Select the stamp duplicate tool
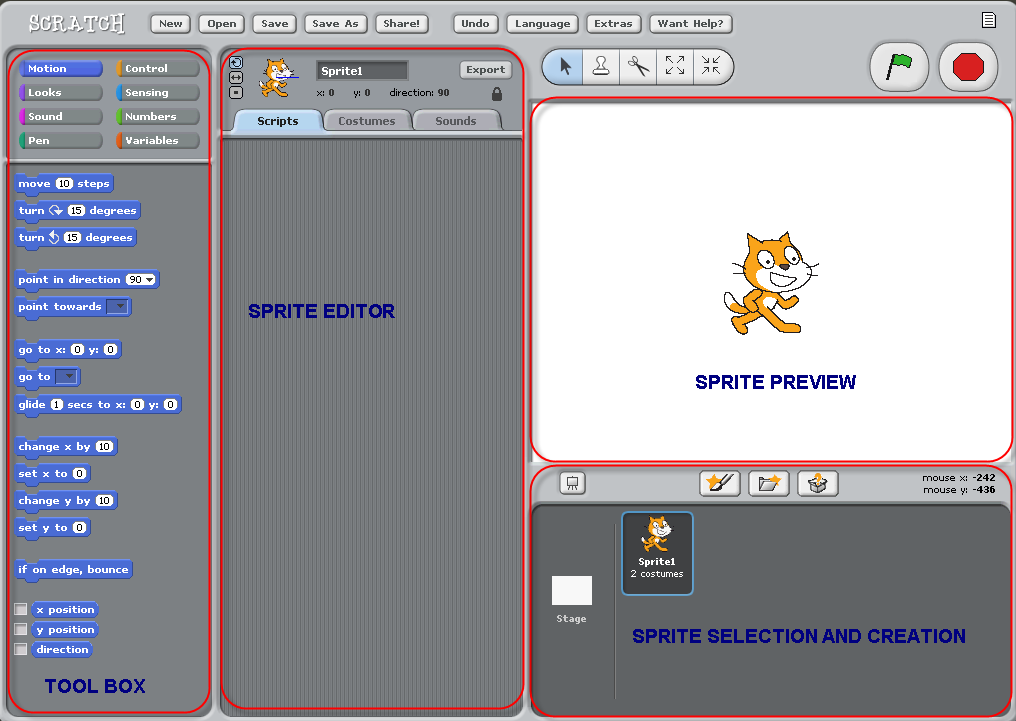 601,66
